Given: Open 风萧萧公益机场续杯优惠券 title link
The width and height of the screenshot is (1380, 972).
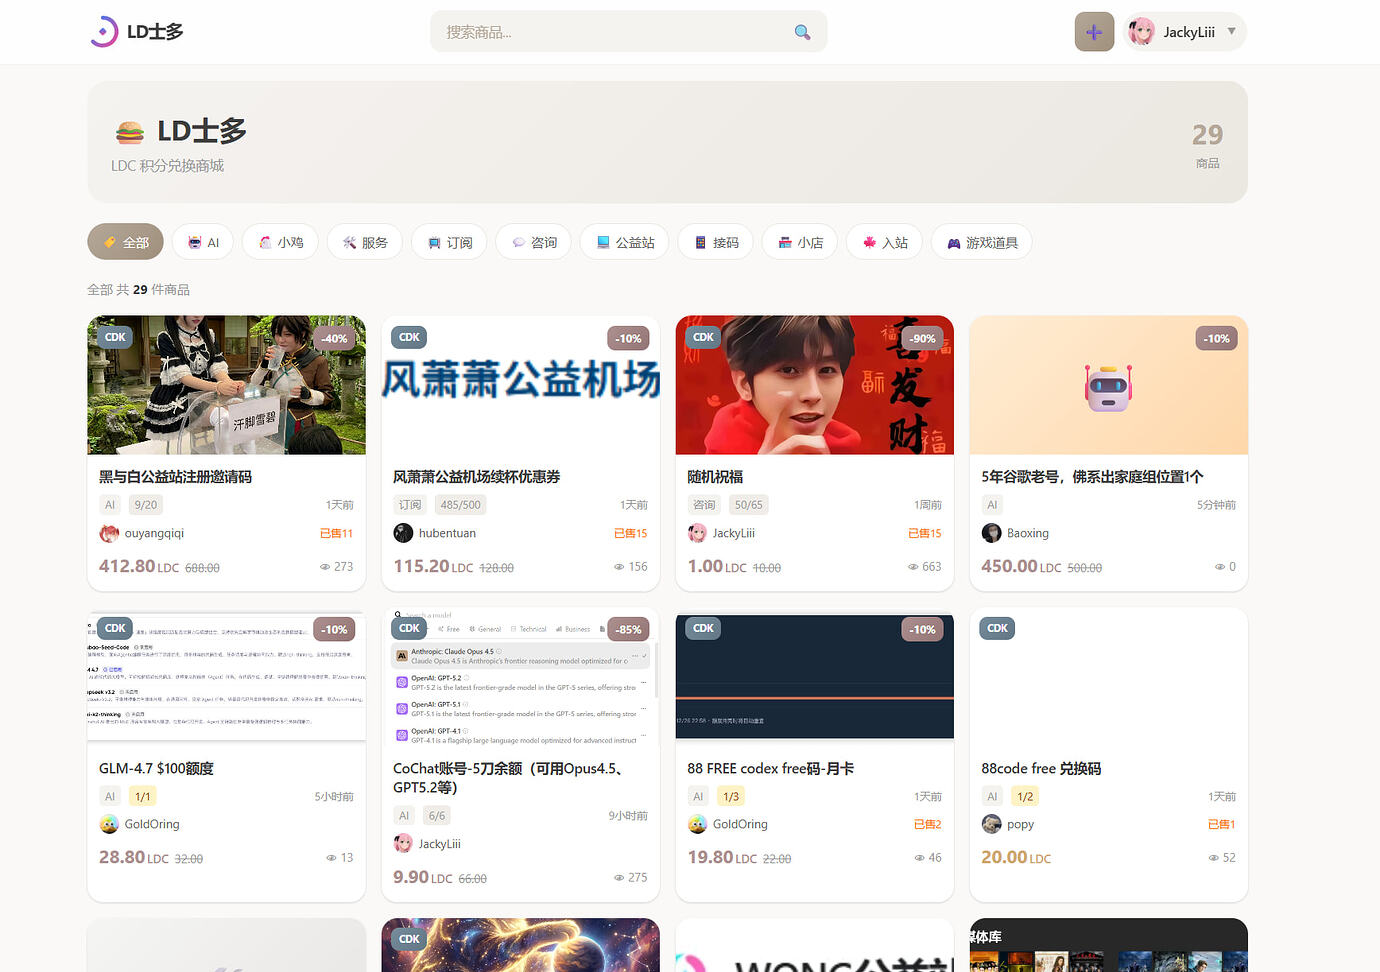Looking at the screenshot, I should pos(476,477).
